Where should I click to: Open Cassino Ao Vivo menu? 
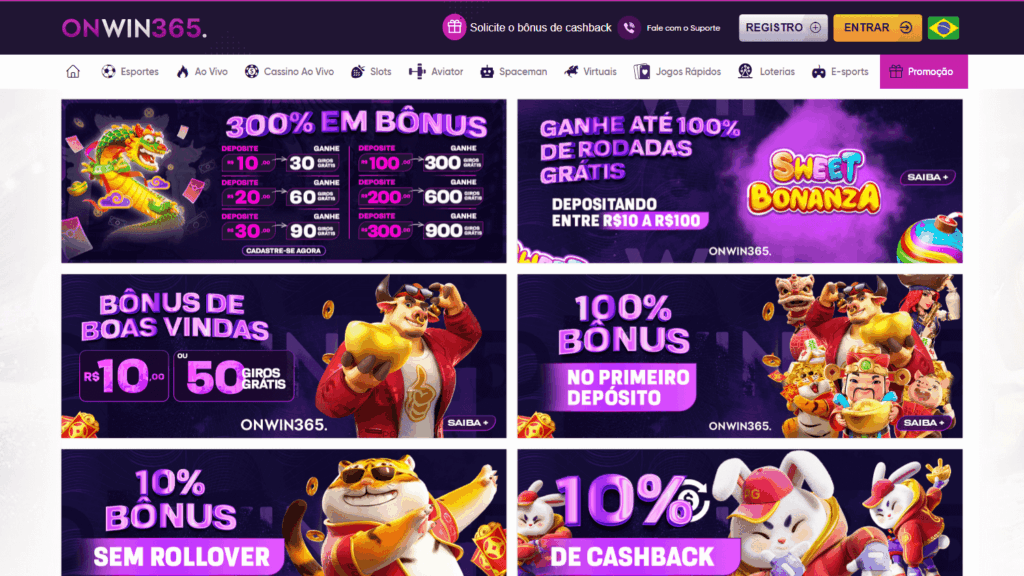click(289, 72)
